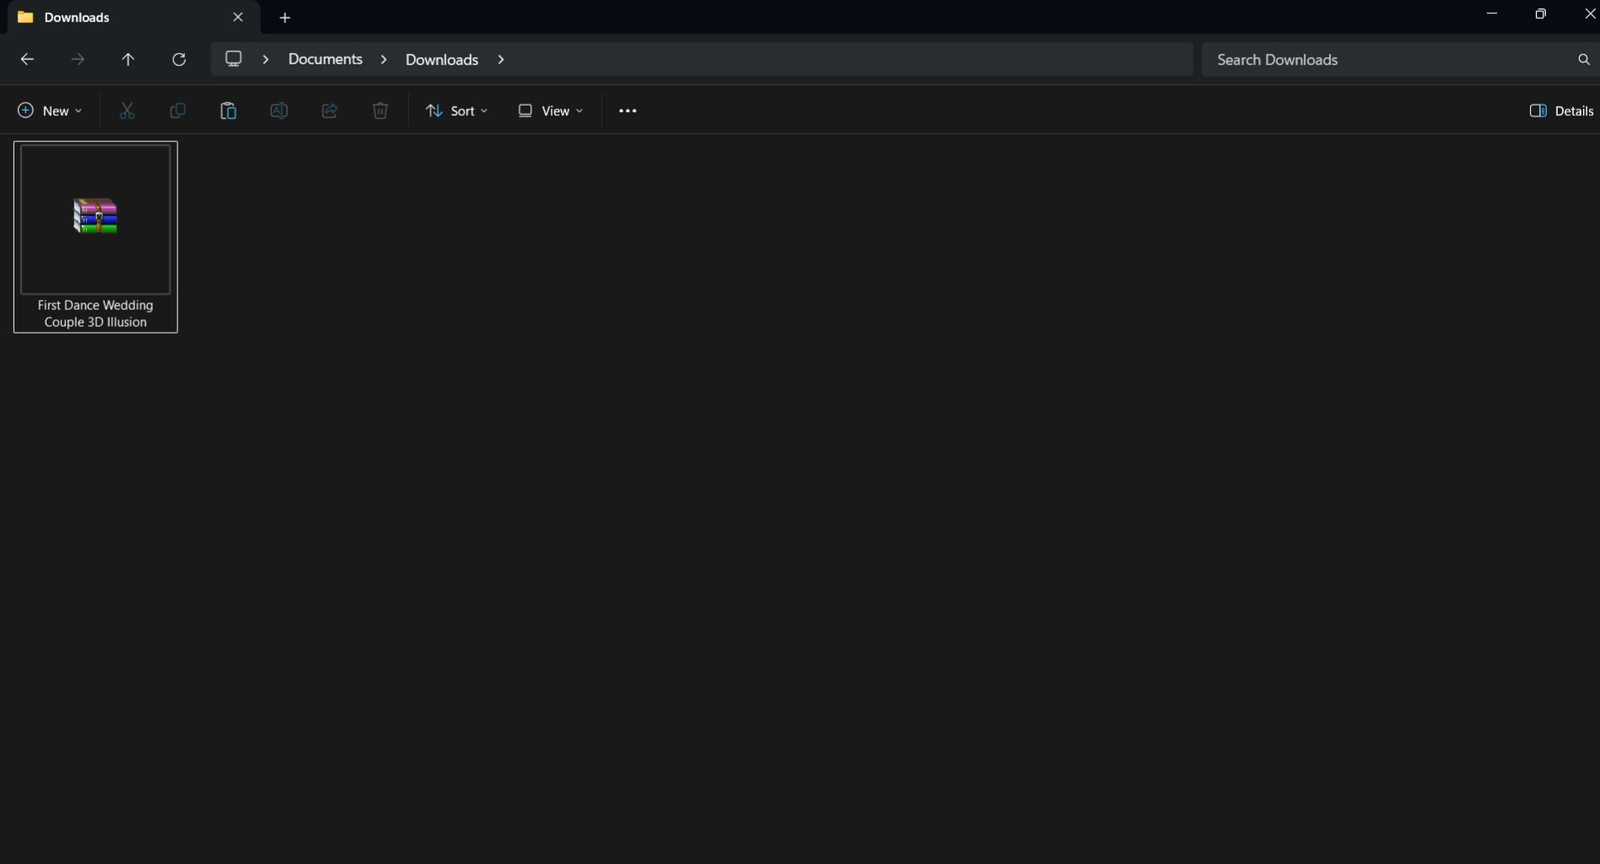
Task: Expand chevron after Downloads breadcrumb
Action: pyautogui.click(x=501, y=60)
